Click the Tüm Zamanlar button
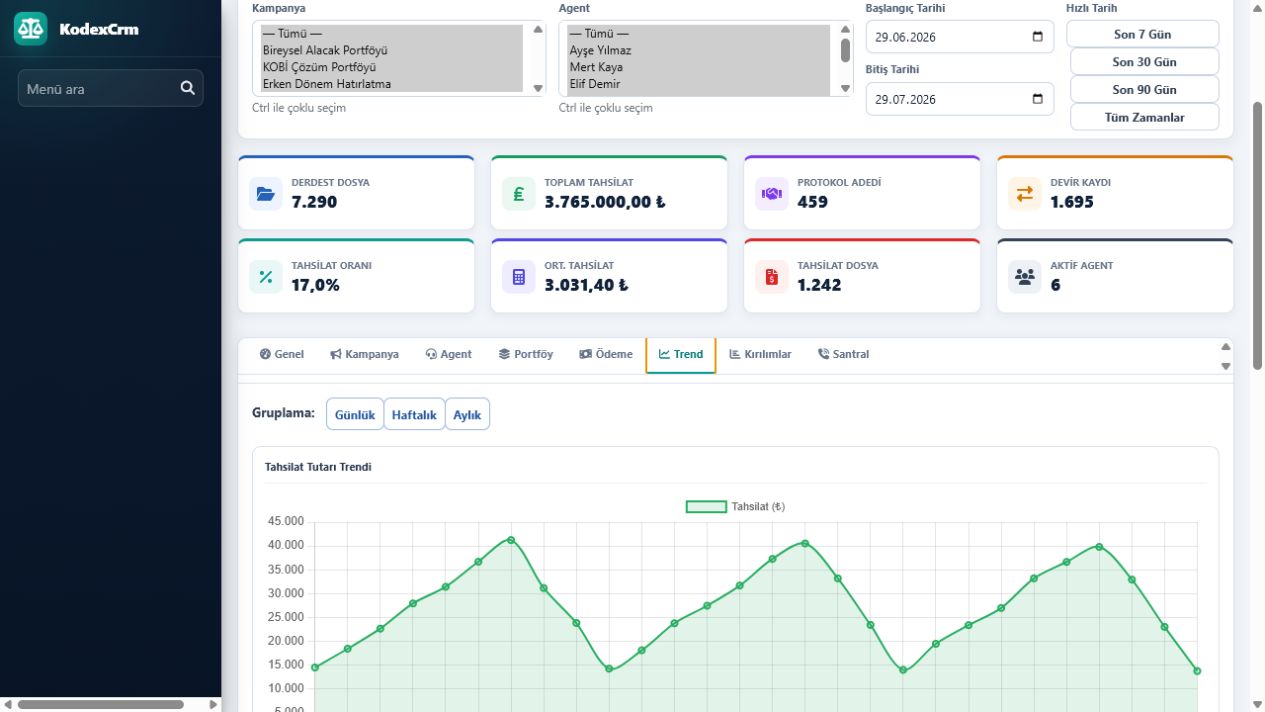This screenshot has height=712, width=1265. click(1144, 117)
